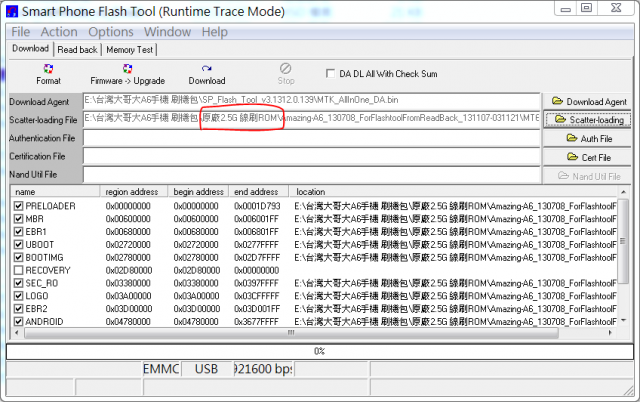Image resolution: width=640 pixels, height=402 pixels.
Task: Click the Auth File button
Action: [x=588, y=138]
